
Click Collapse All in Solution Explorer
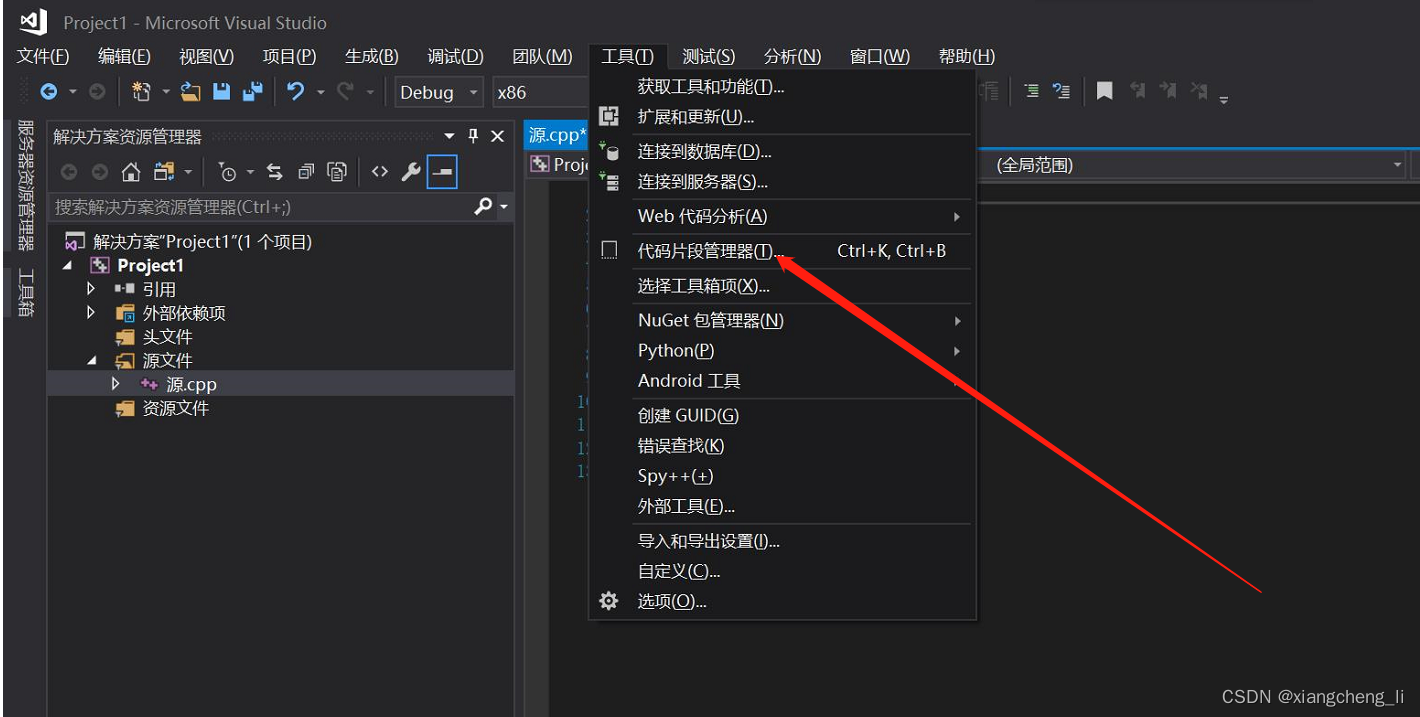(309, 171)
